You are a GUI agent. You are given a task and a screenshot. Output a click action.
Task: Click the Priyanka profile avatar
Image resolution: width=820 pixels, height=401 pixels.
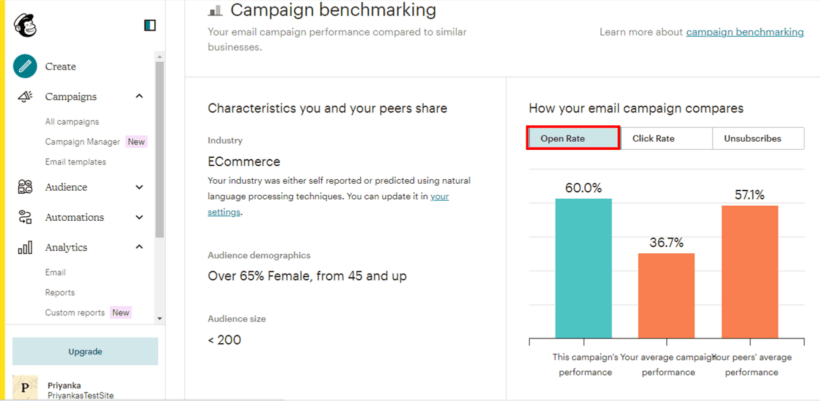click(x=25, y=388)
